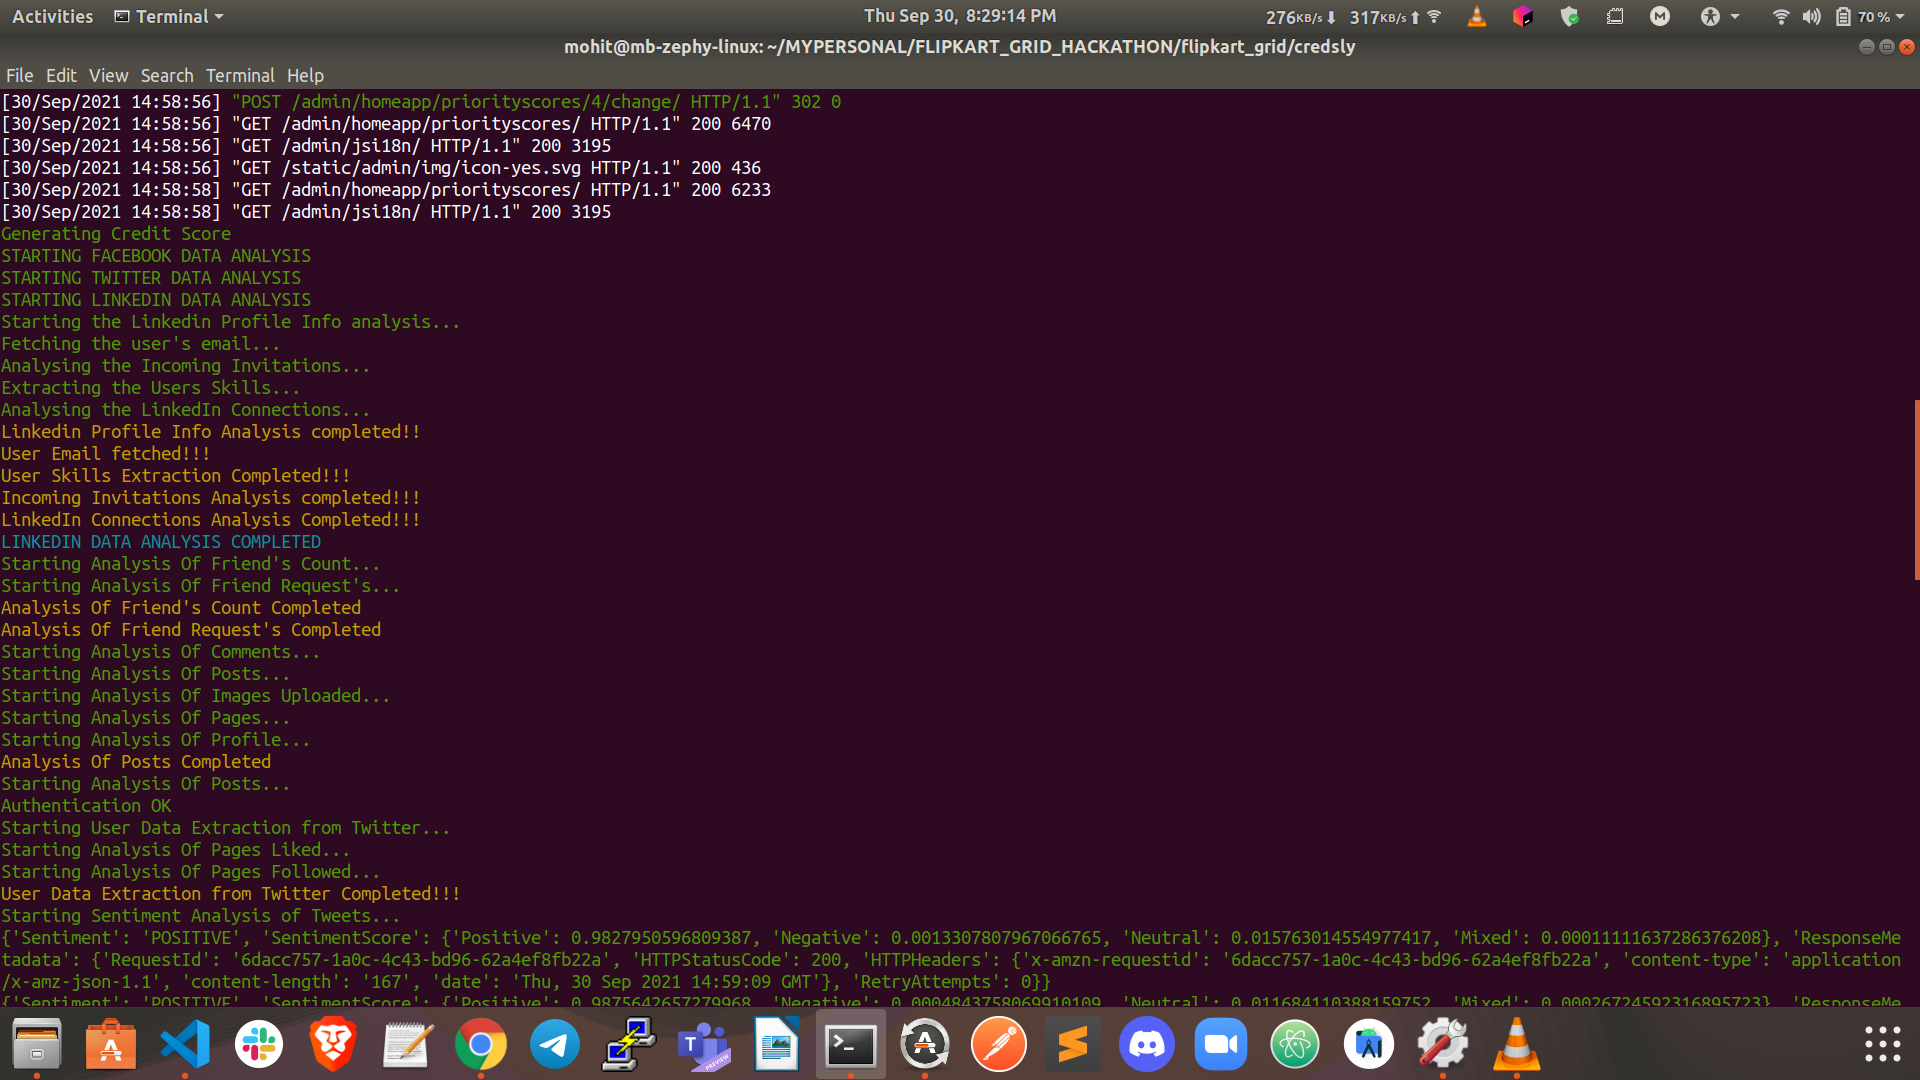Launch Android Studio from the dock
Viewport: 1920px width, 1080px height.
(x=1369, y=1044)
